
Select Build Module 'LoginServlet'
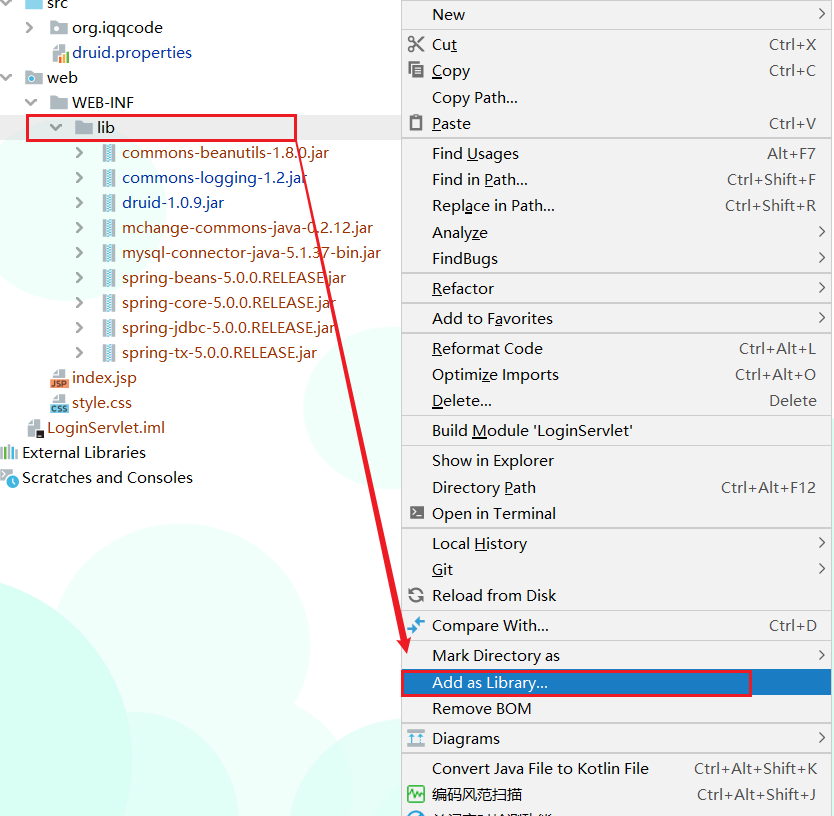[x=616, y=430]
